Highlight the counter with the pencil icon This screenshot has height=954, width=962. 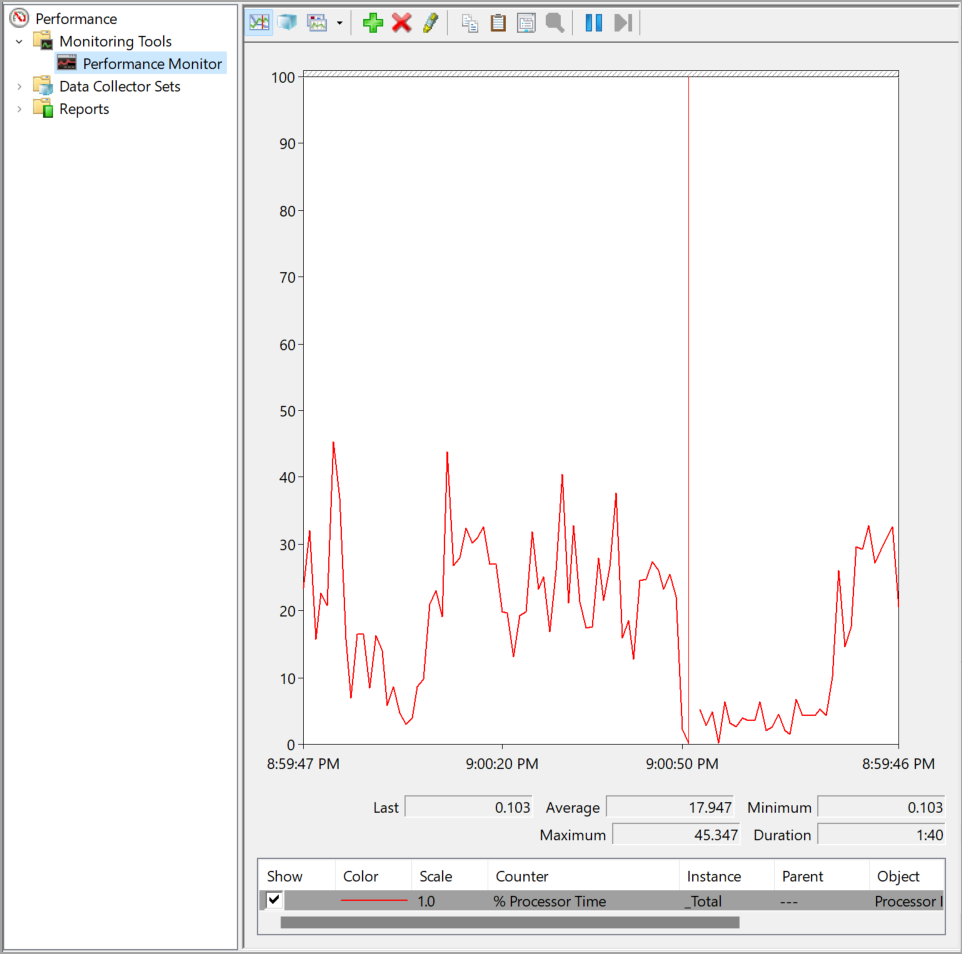[429, 22]
